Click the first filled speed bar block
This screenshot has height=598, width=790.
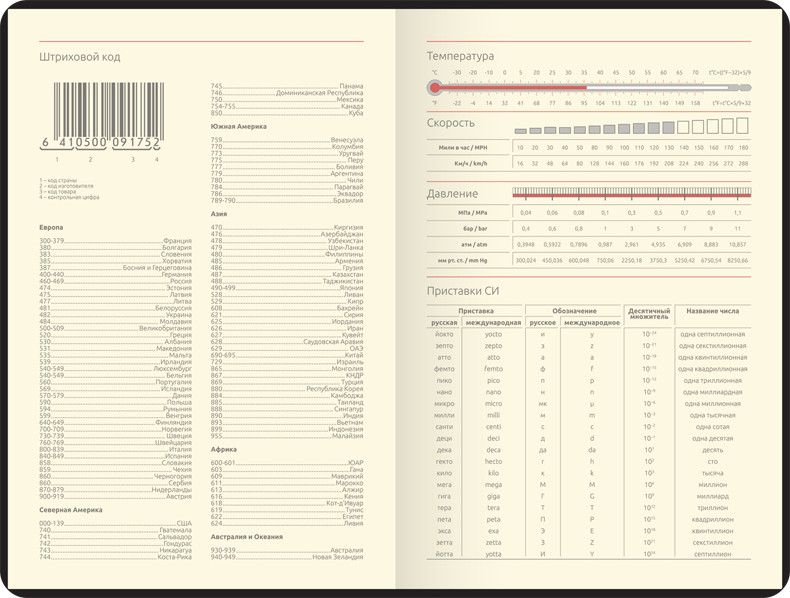click(521, 131)
